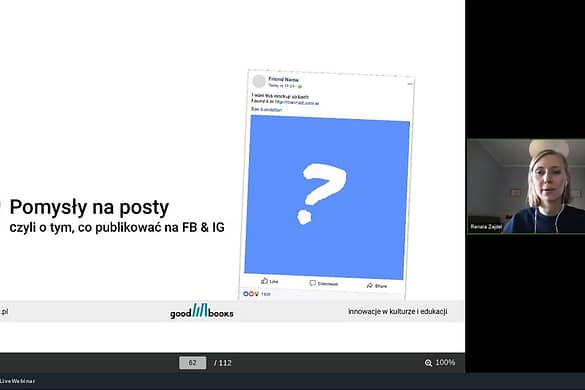
Task: Click the Like thumbs-up icon
Action: coord(265,281)
